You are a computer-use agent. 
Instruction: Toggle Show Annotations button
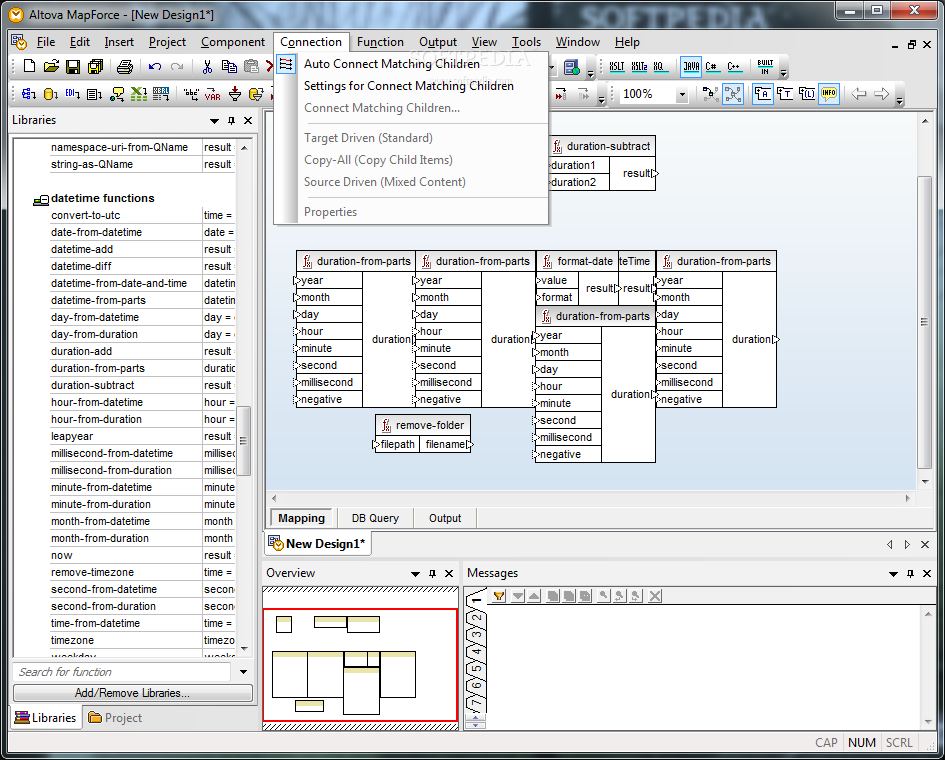pyautogui.click(x=762, y=94)
